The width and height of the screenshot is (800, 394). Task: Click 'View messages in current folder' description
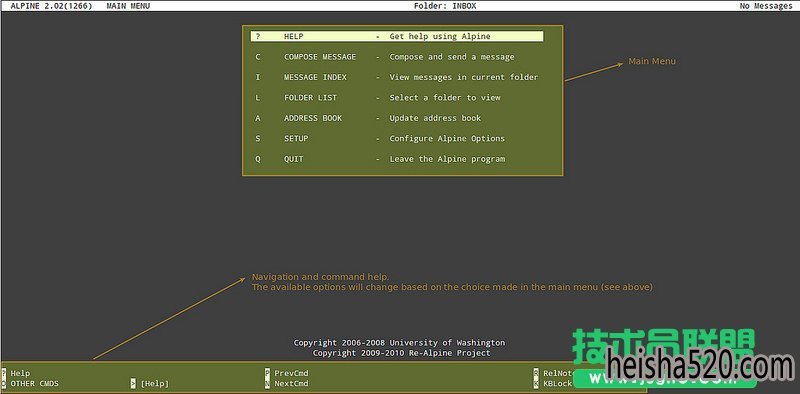464,78
